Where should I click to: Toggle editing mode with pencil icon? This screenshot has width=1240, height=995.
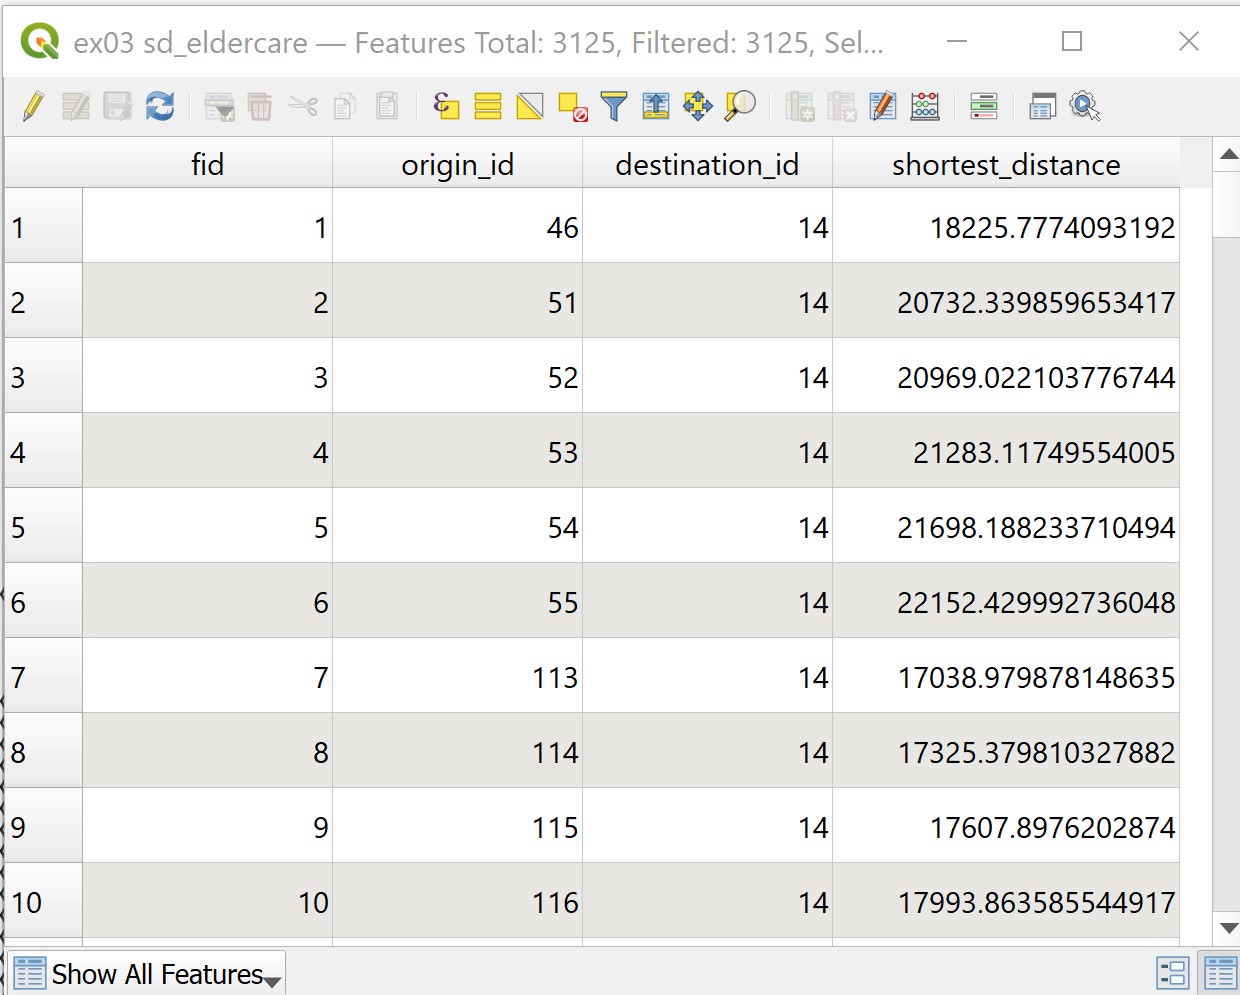33,106
